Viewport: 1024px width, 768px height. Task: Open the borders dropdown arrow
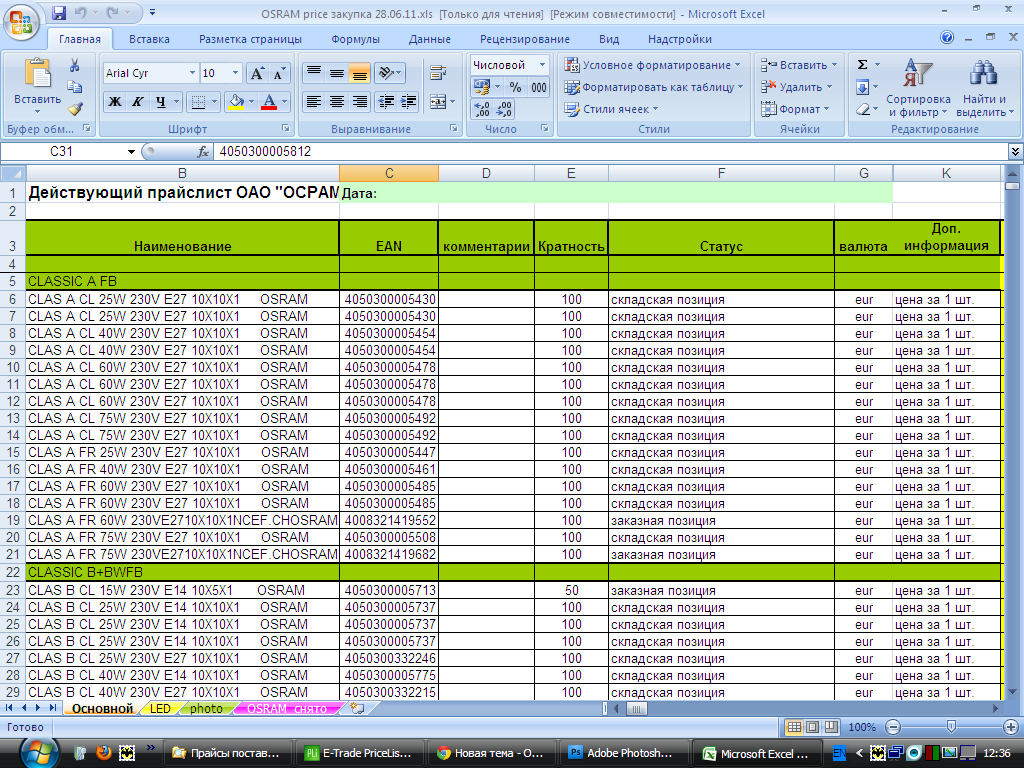pos(214,102)
